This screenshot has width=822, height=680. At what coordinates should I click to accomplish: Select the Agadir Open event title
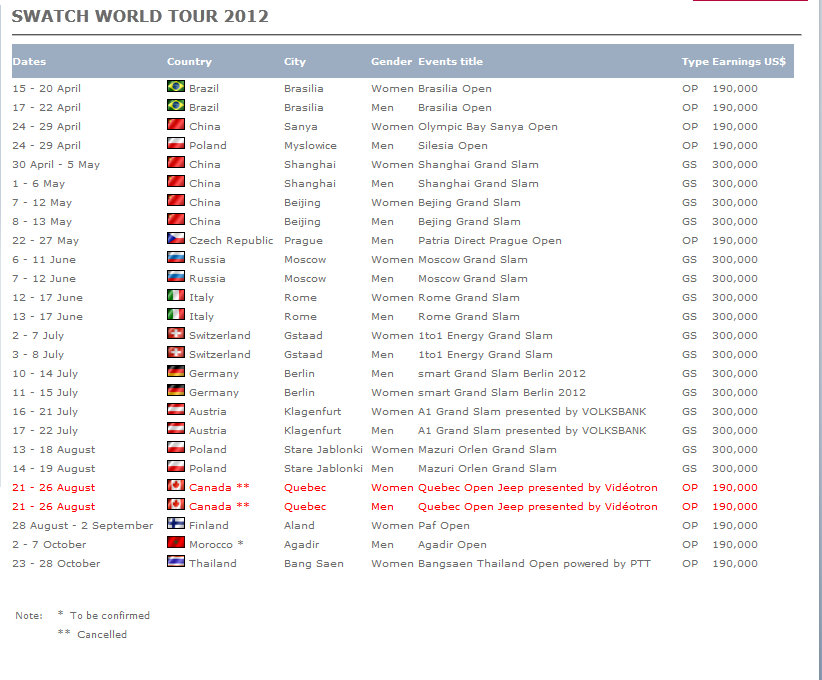452,545
